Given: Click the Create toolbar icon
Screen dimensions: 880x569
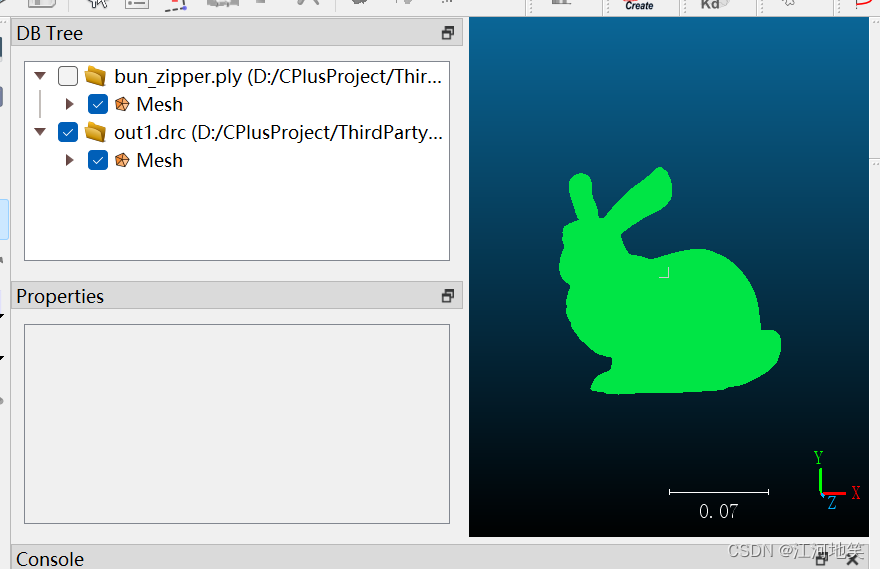Looking at the screenshot, I should [639, 6].
